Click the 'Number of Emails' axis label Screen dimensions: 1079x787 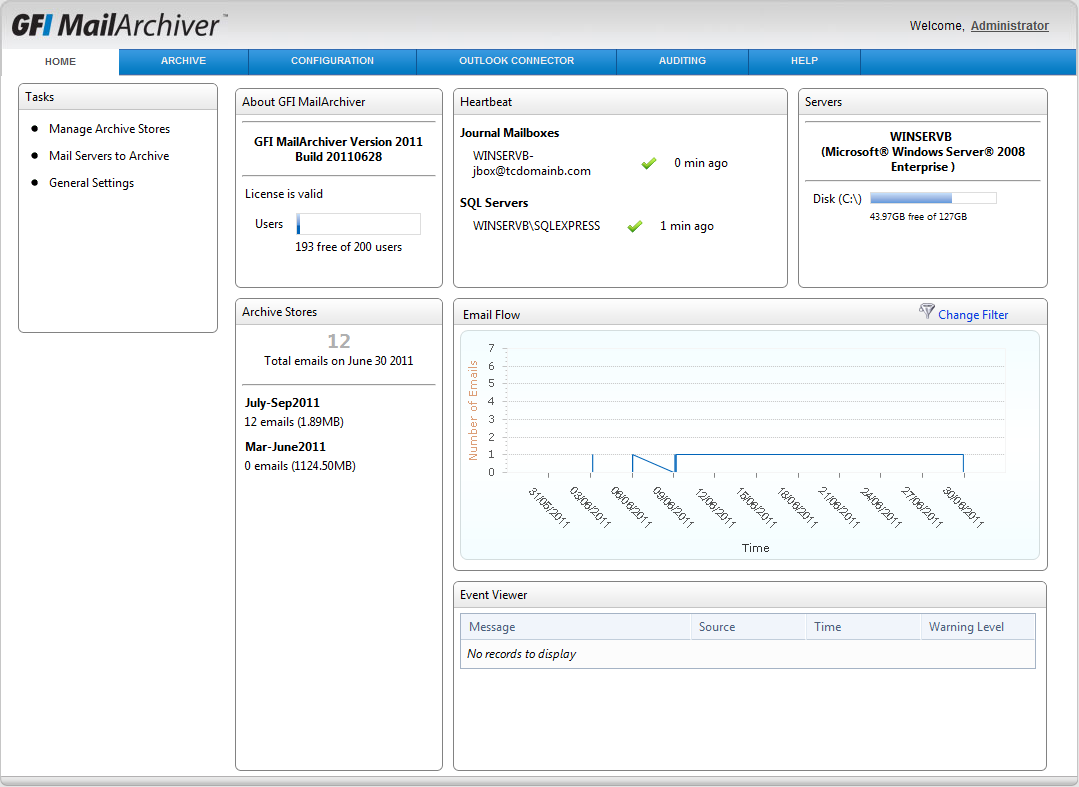(473, 411)
